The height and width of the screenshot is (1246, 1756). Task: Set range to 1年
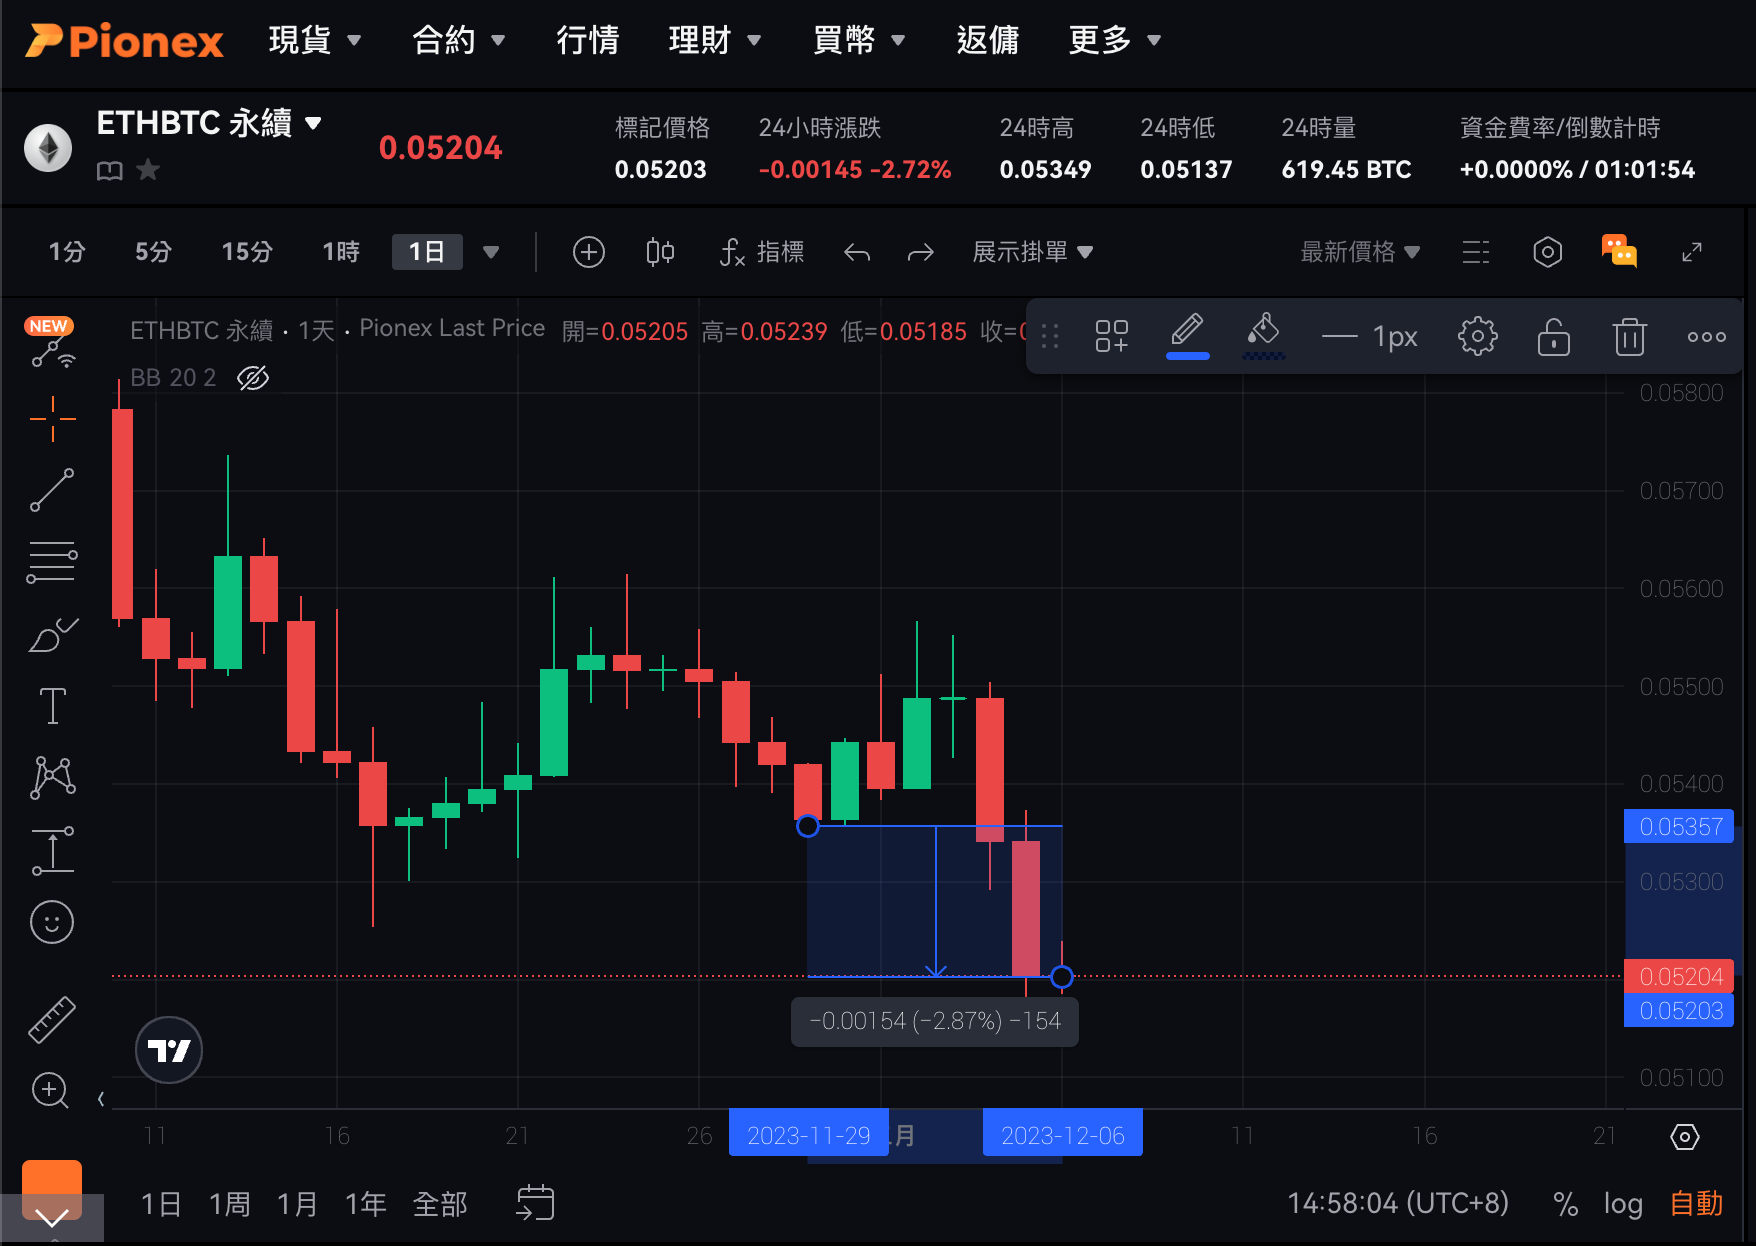point(365,1203)
